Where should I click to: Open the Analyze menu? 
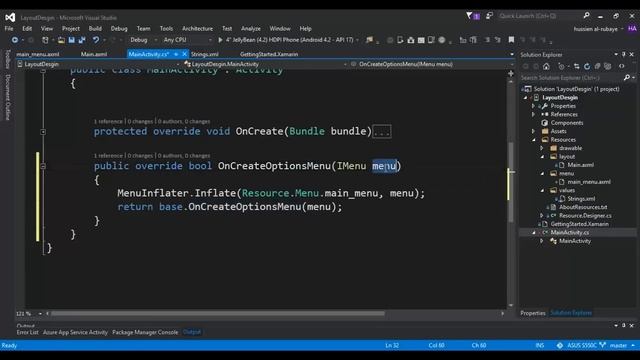[x=251, y=29]
